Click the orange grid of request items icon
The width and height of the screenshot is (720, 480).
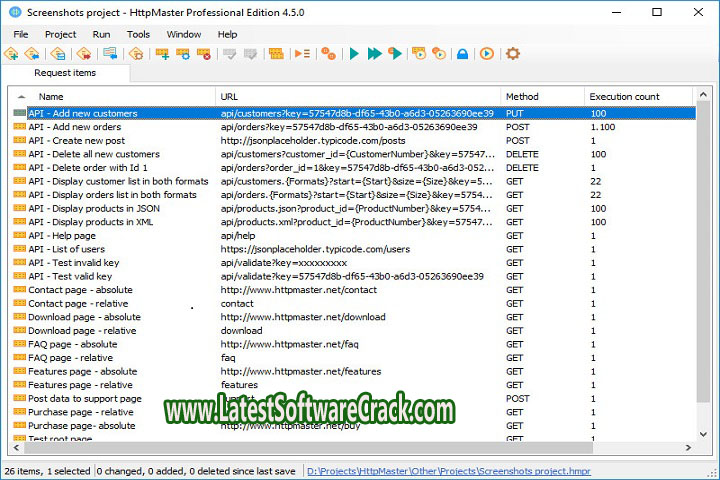click(276, 54)
